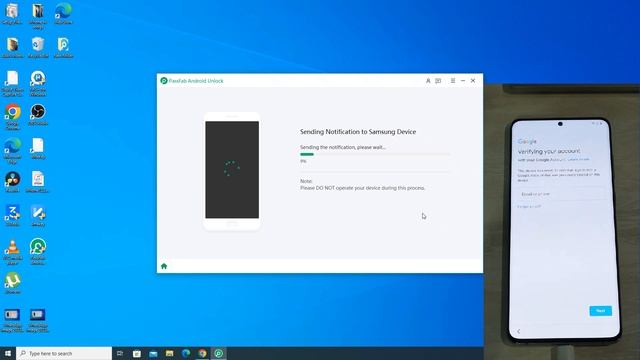
Task: Minimize the PassFab Android Unlock window
Action: pos(463,81)
